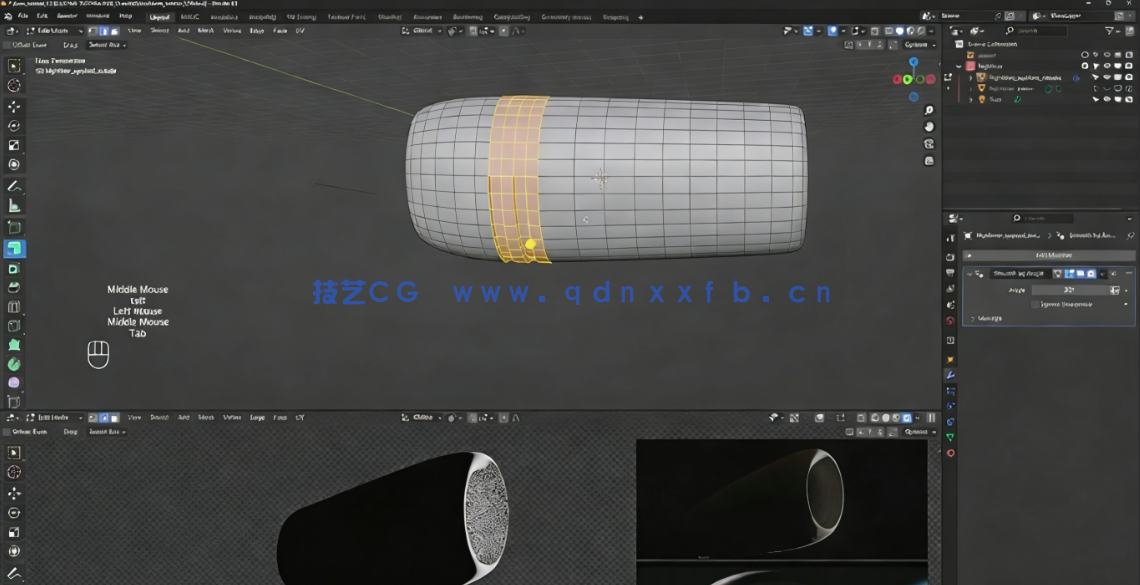
Task: Select the Cursor tool in the toolbar
Action: pos(13,87)
